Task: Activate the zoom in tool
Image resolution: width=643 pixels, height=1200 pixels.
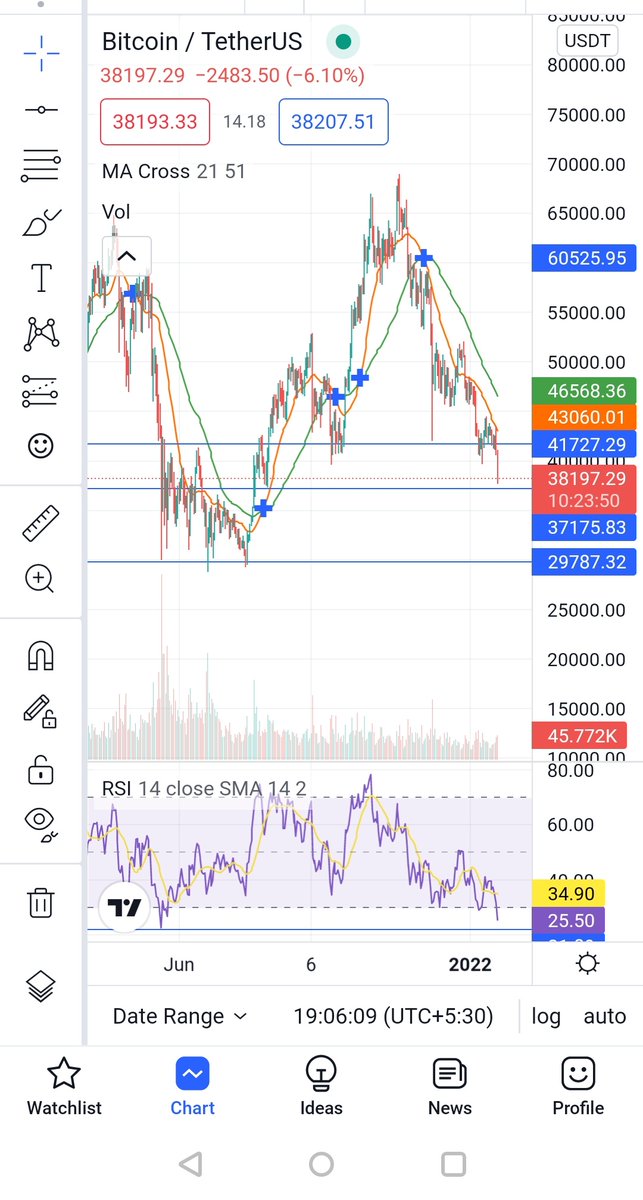Action: tap(41, 579)
